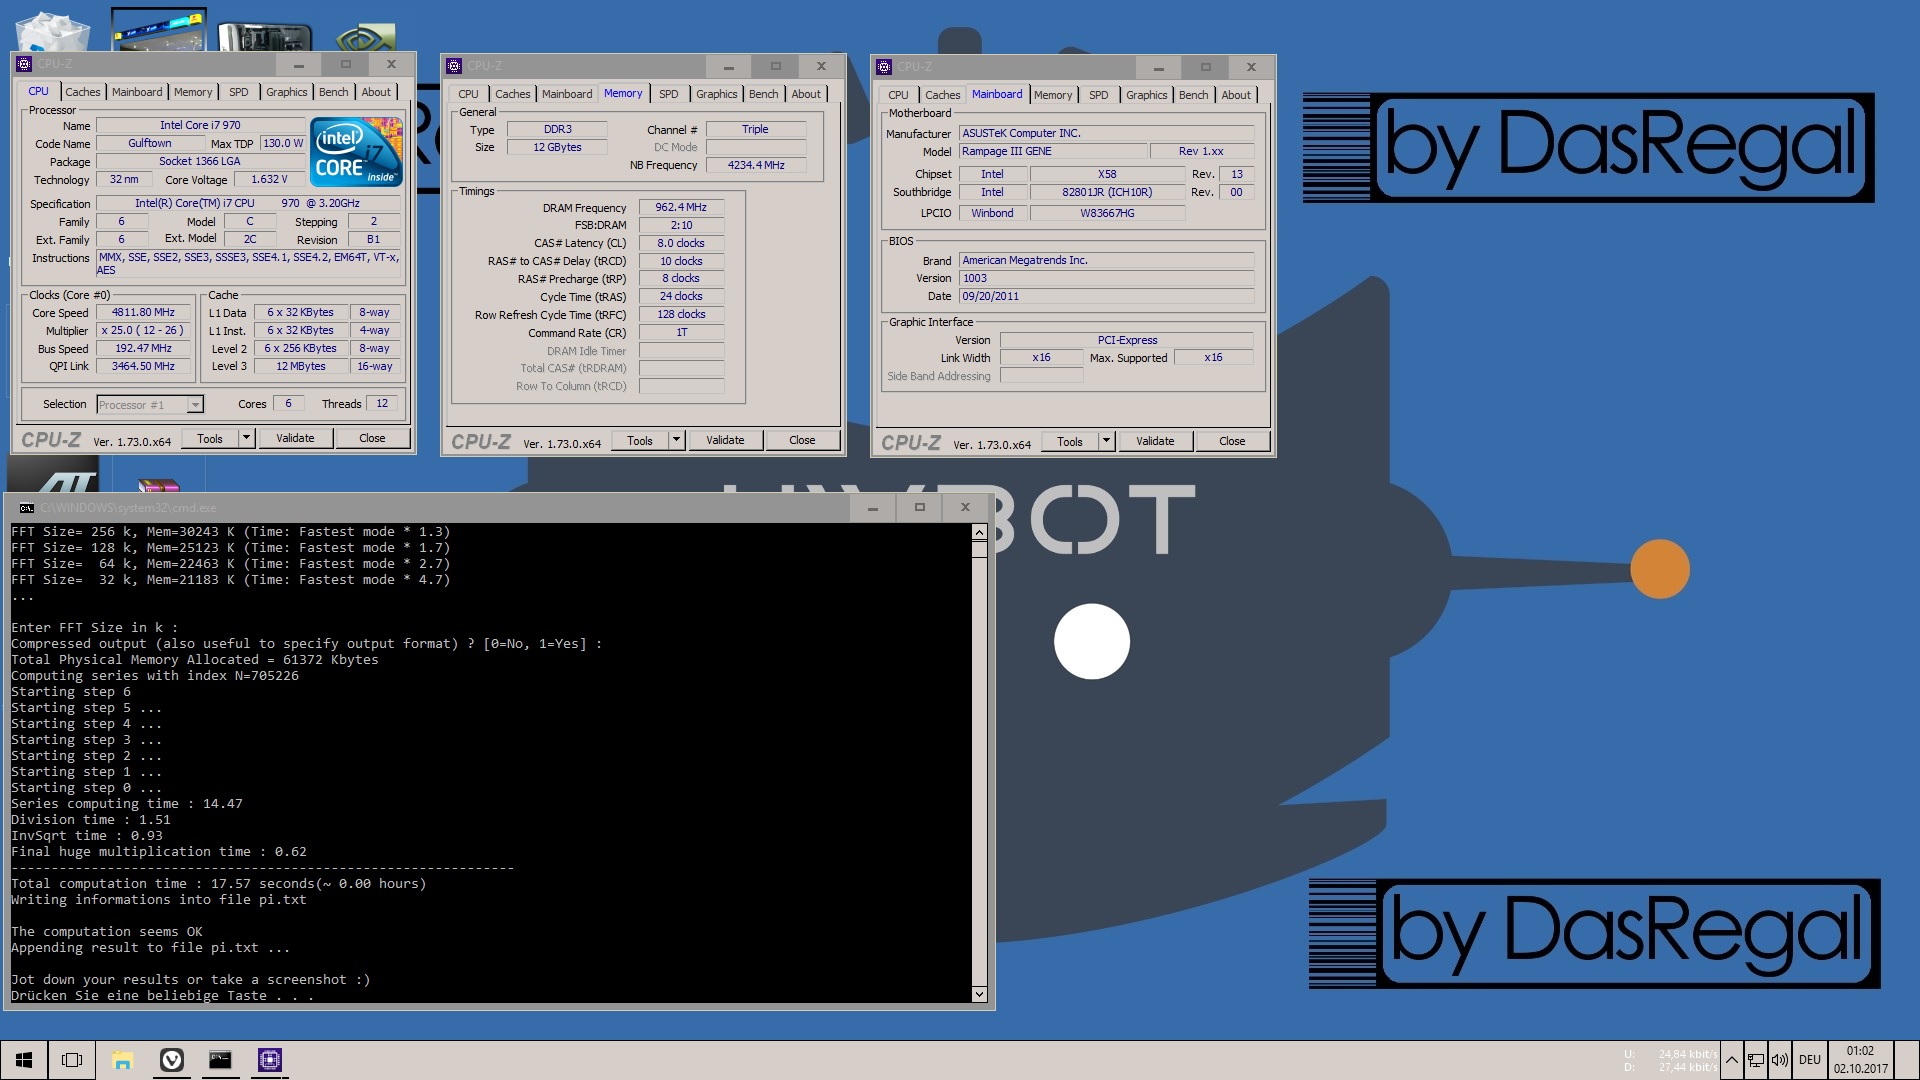Click CPU-Z title icon in Memory window
The width and height of the screenshot is (1920, 1080).
click(454, 66)
